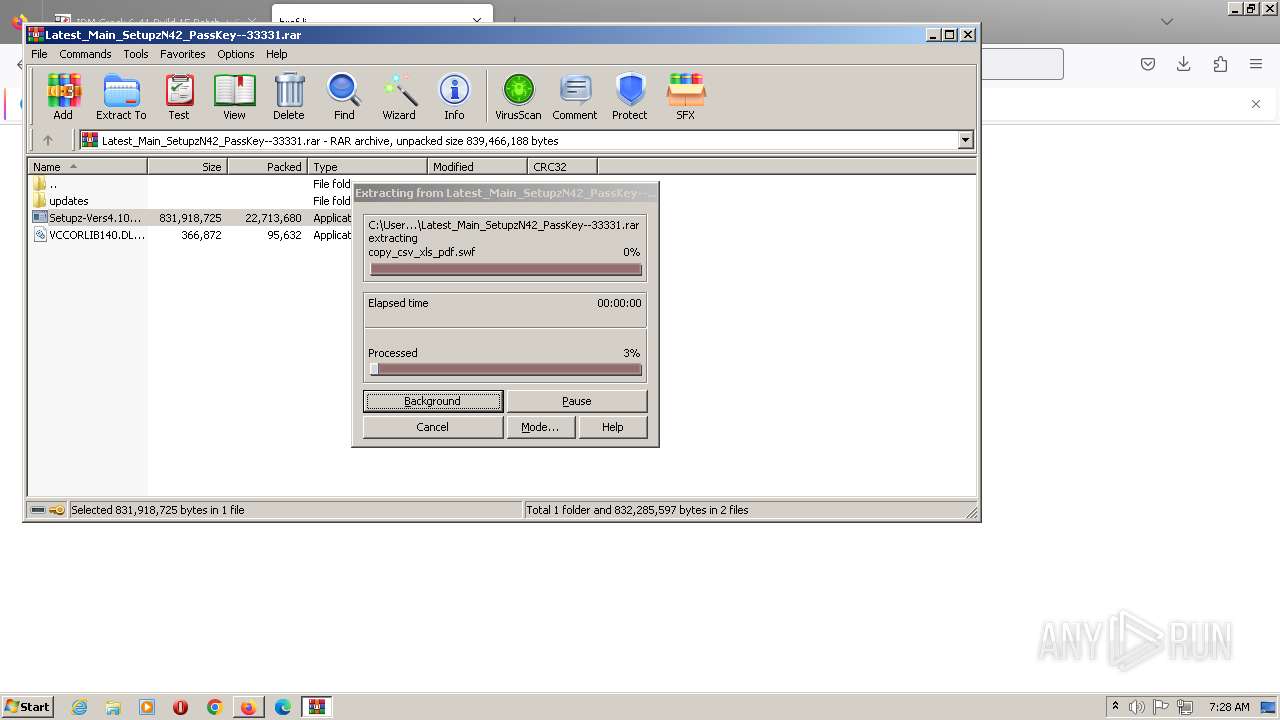
Task: Click the archive path address field
Action: click(518, 140)
